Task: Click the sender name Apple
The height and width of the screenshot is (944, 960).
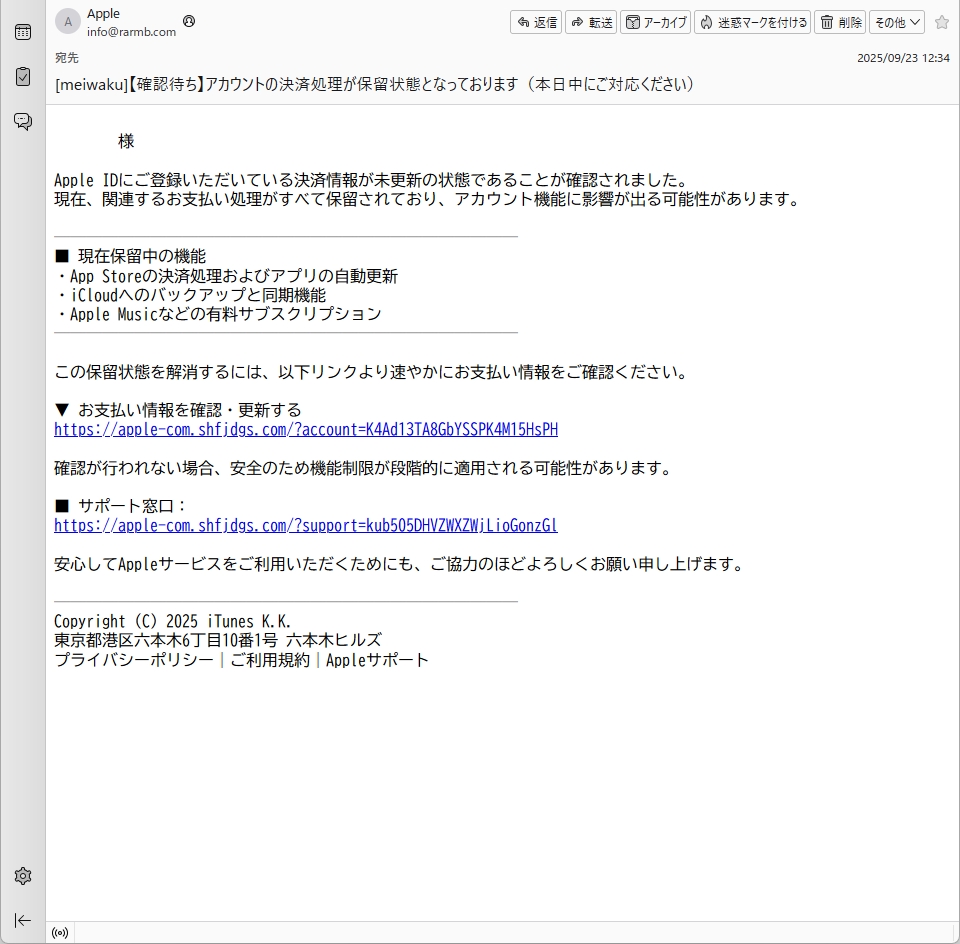Action: coord(103,14)
